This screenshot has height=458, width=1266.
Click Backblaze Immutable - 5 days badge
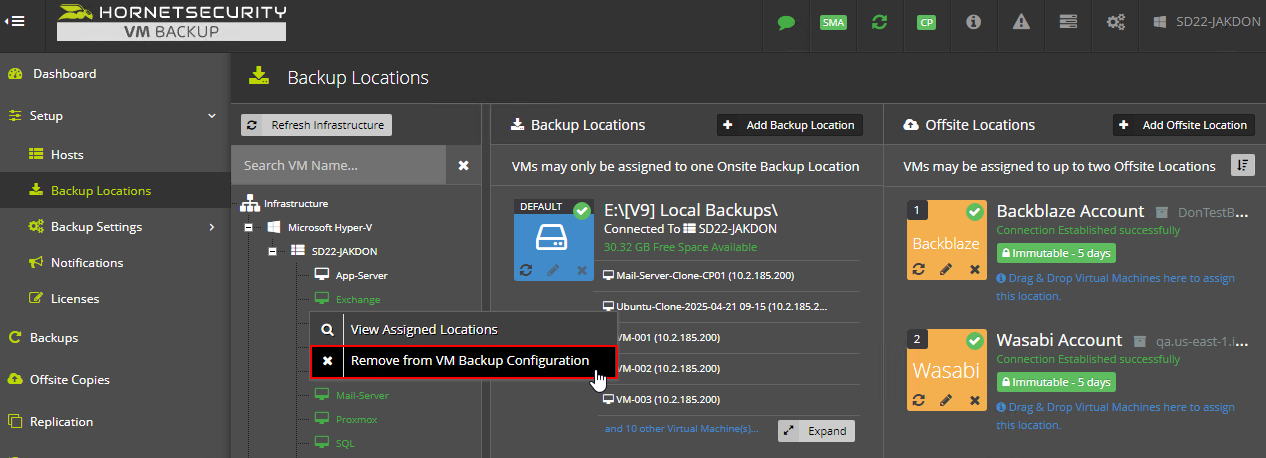tap(1056, 254)
